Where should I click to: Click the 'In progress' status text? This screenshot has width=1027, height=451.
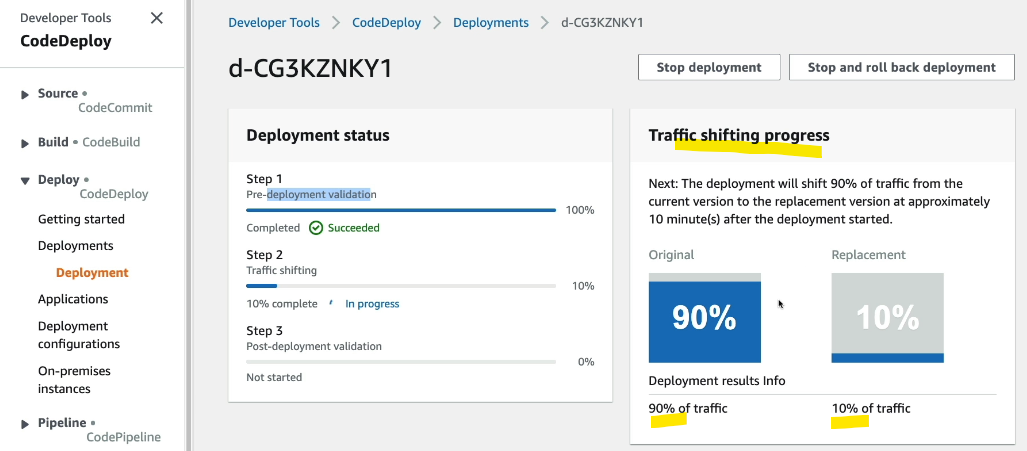[x=372, y=304]
